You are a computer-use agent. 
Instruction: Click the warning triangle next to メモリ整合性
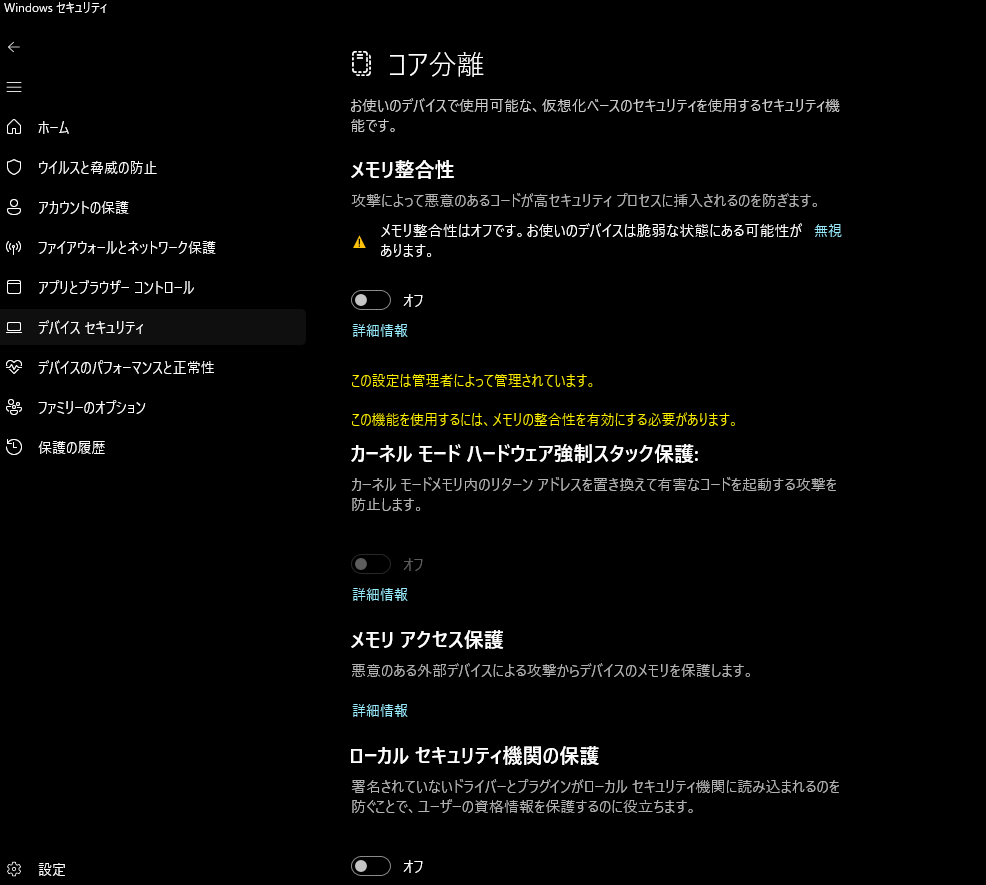[360, 240]
